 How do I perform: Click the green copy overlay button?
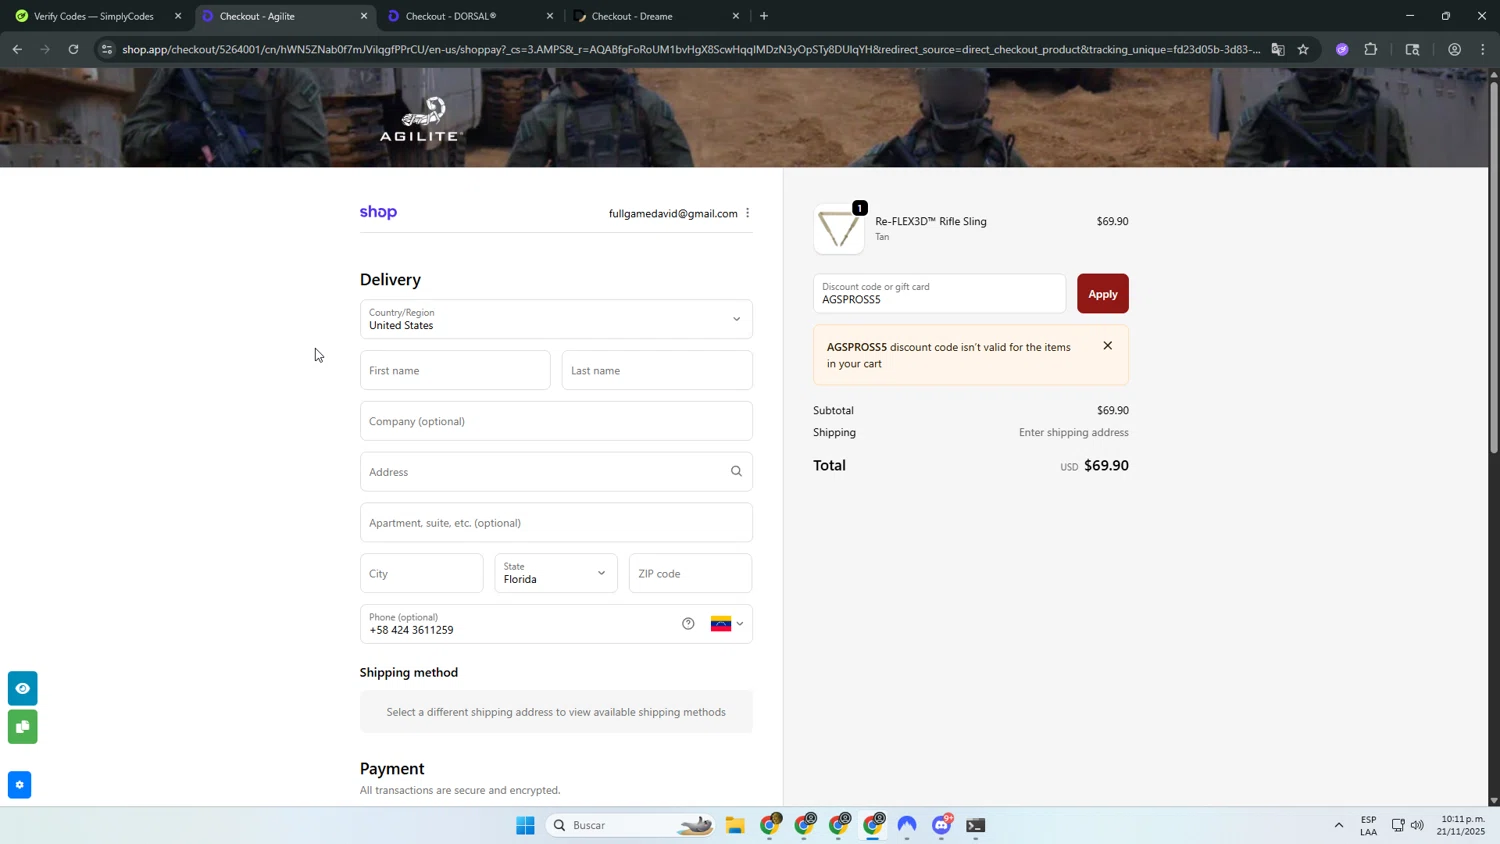point(23,727)
